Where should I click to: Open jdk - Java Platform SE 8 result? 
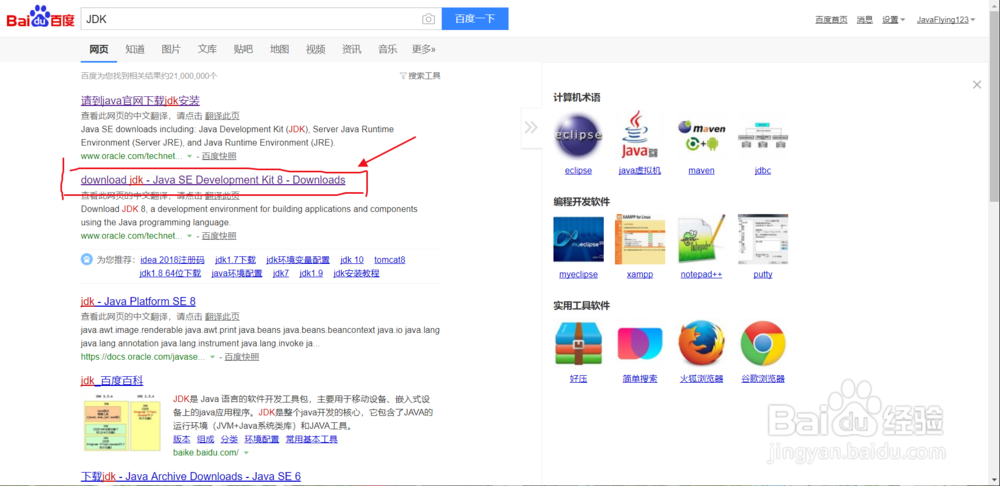click(x=138, y=302)
